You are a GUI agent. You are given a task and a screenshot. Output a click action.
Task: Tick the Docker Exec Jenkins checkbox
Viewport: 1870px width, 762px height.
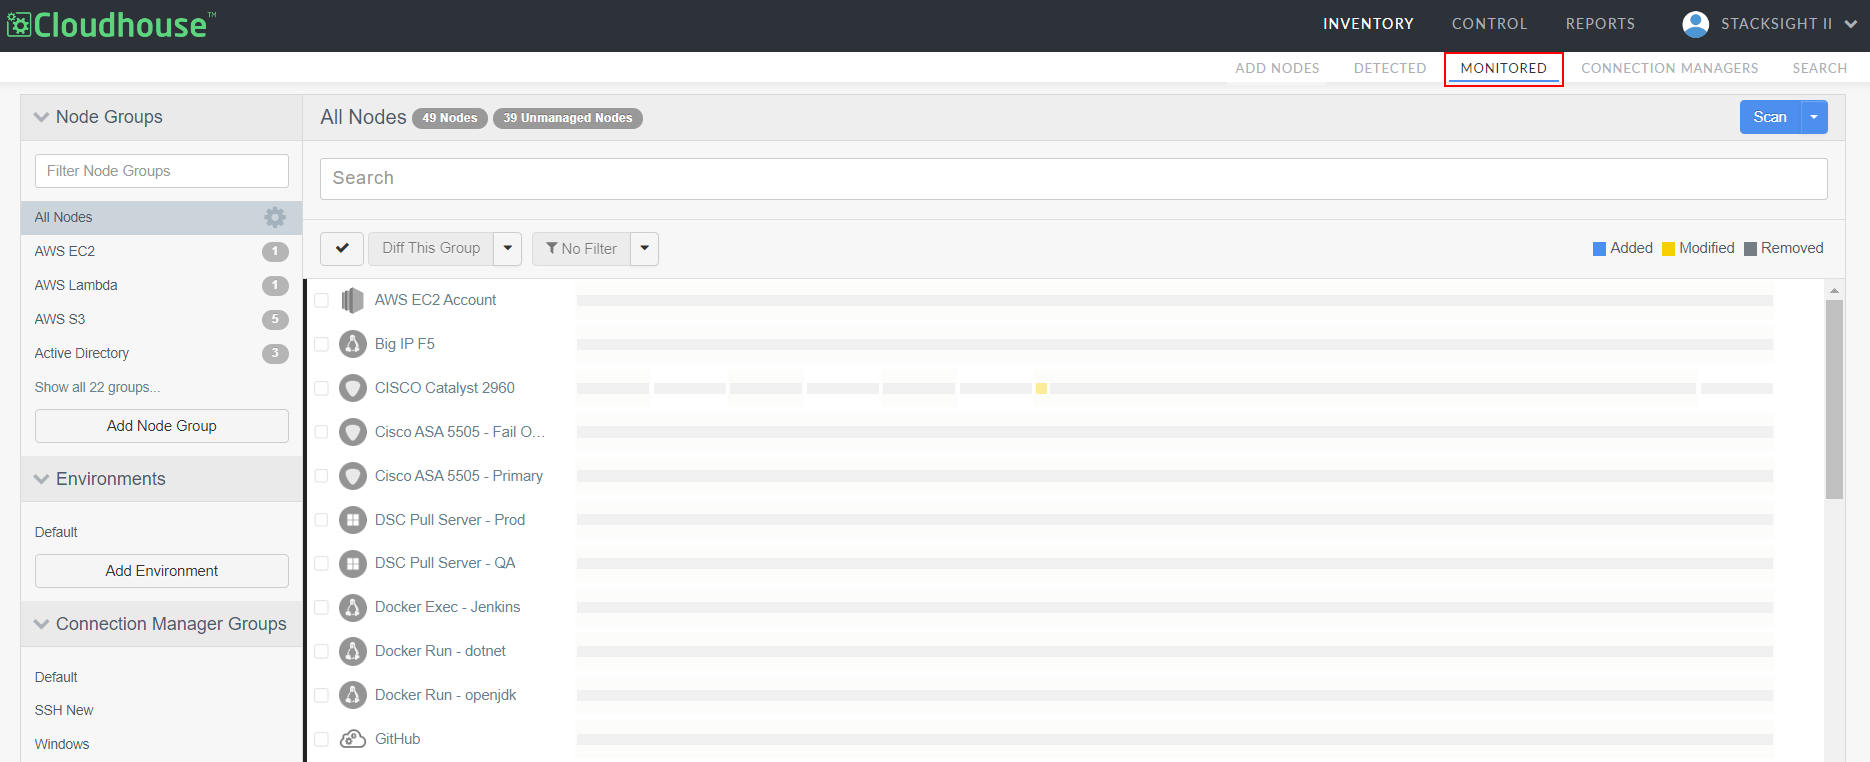coord(321,607)
